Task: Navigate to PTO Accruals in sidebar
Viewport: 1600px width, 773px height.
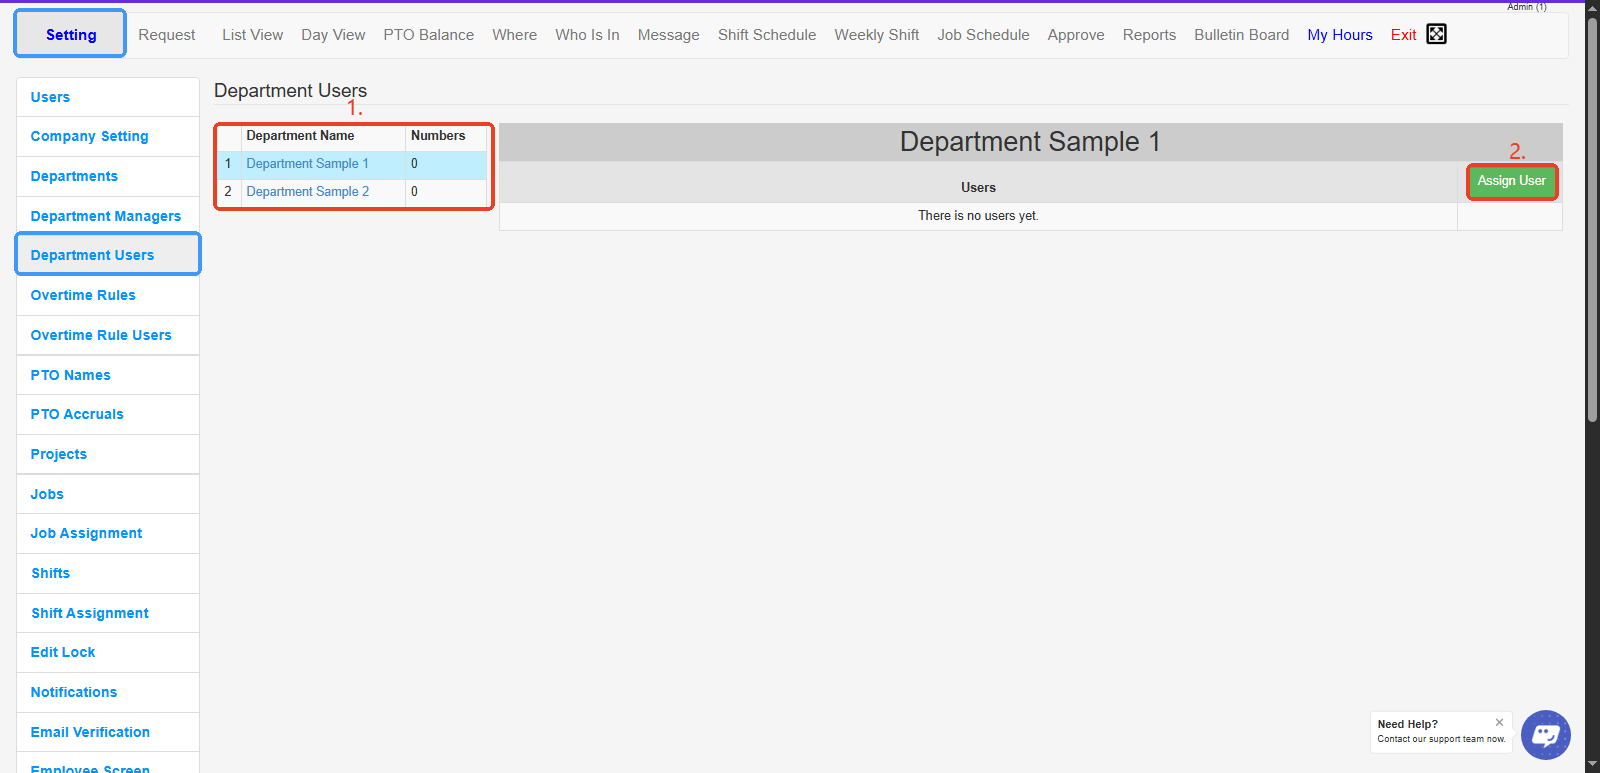Action: point(77,414)
